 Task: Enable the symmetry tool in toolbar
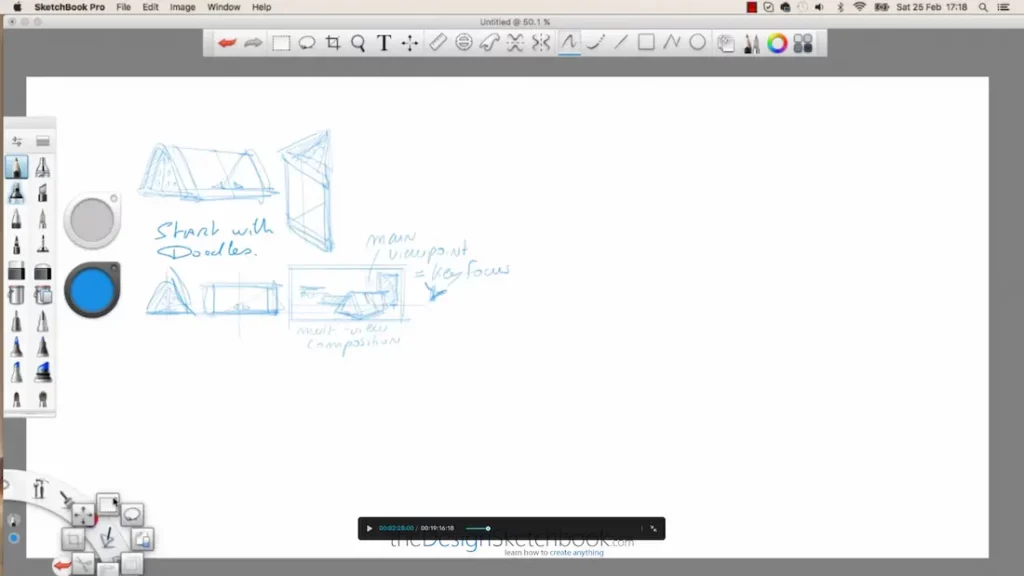click(541, 43)
